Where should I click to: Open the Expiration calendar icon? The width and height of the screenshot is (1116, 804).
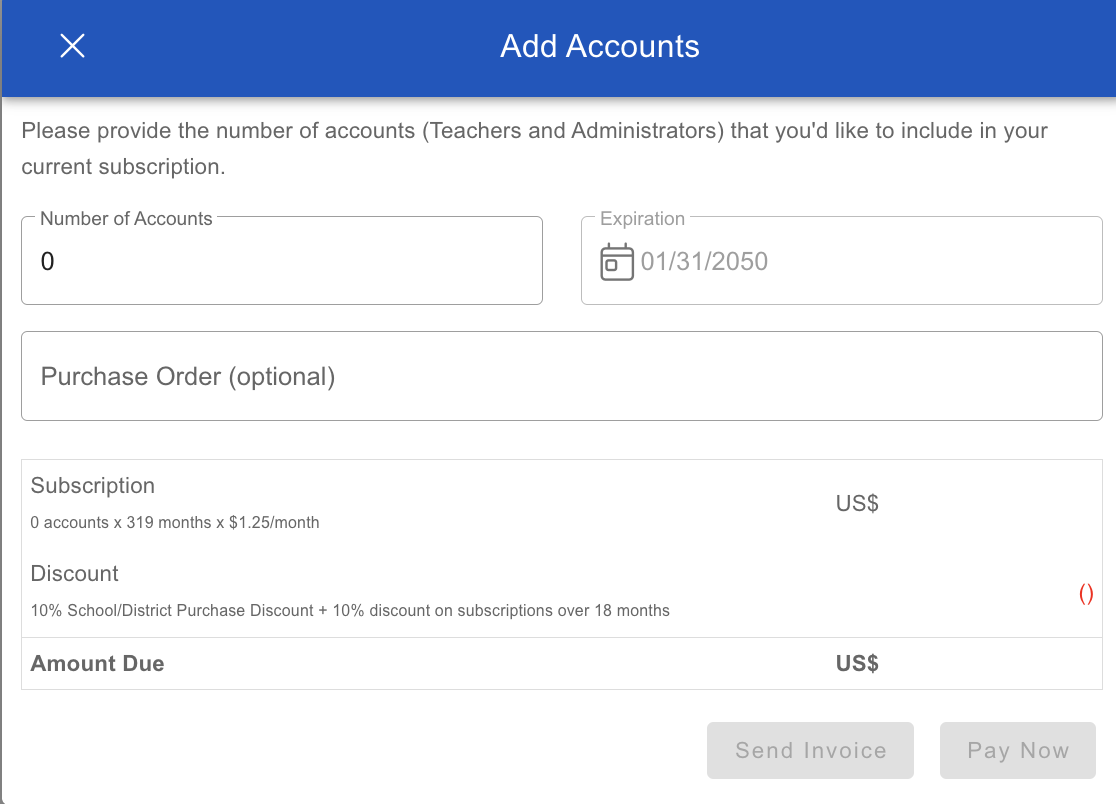click(x=616, y=262)
